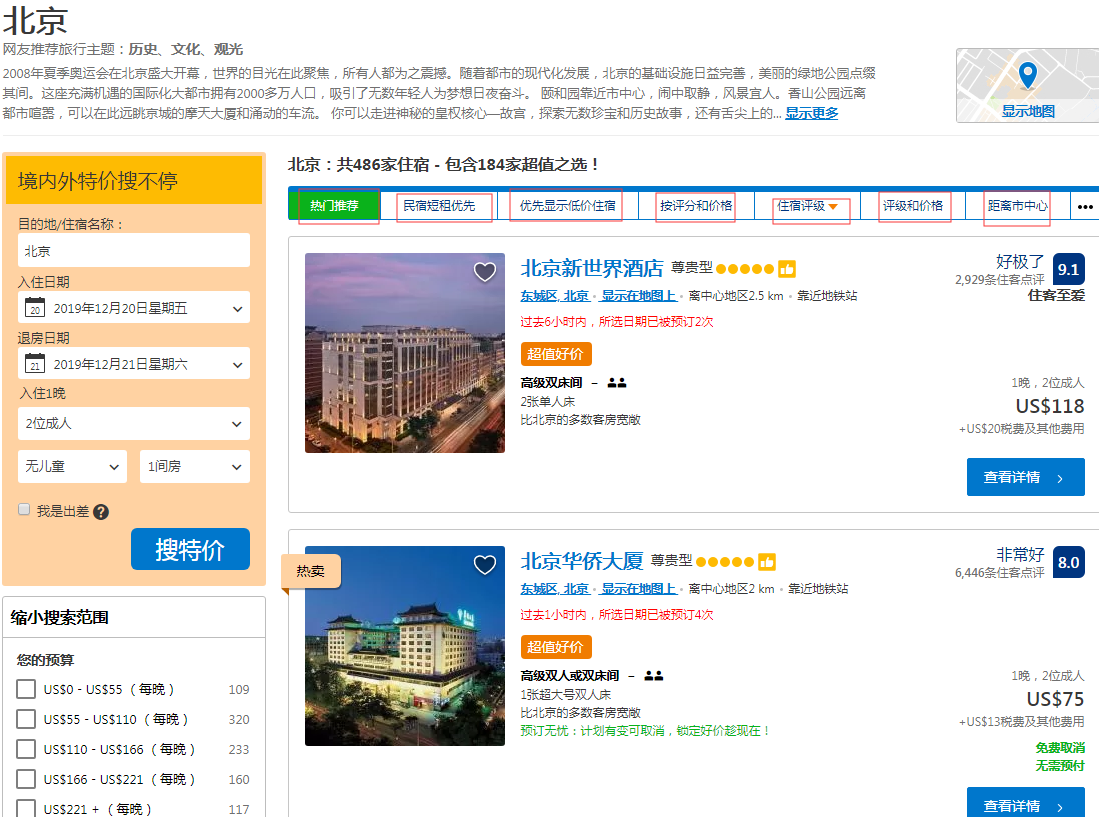Click the 超值好价 badge on 北京新世界酒店

(556, 353)
